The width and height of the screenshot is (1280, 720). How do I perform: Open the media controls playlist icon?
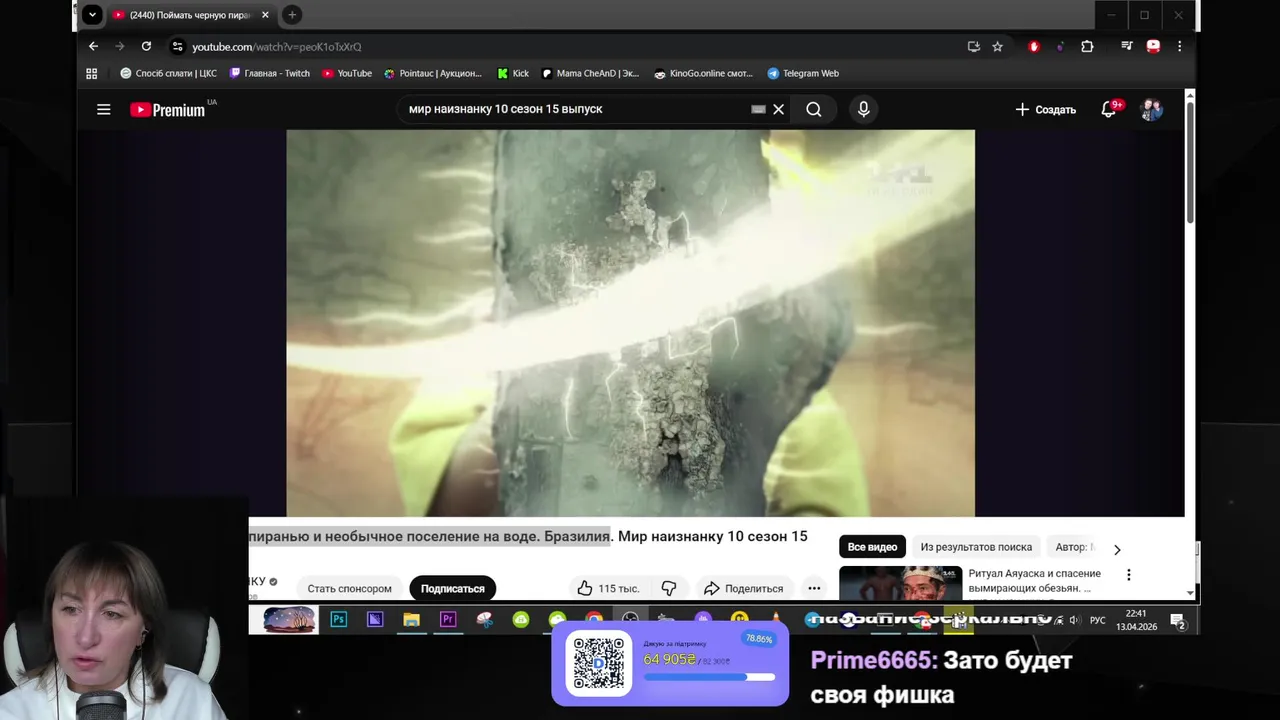(1126, 46)
